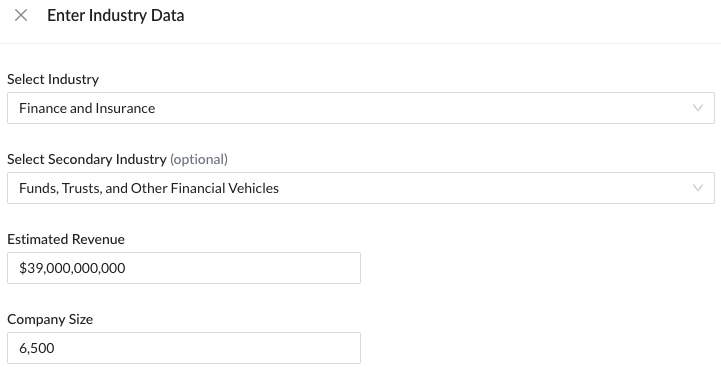Click the chevron on Finance and Insurance field
The width and height of the screenshot is (721, 373).
[698, 108]
